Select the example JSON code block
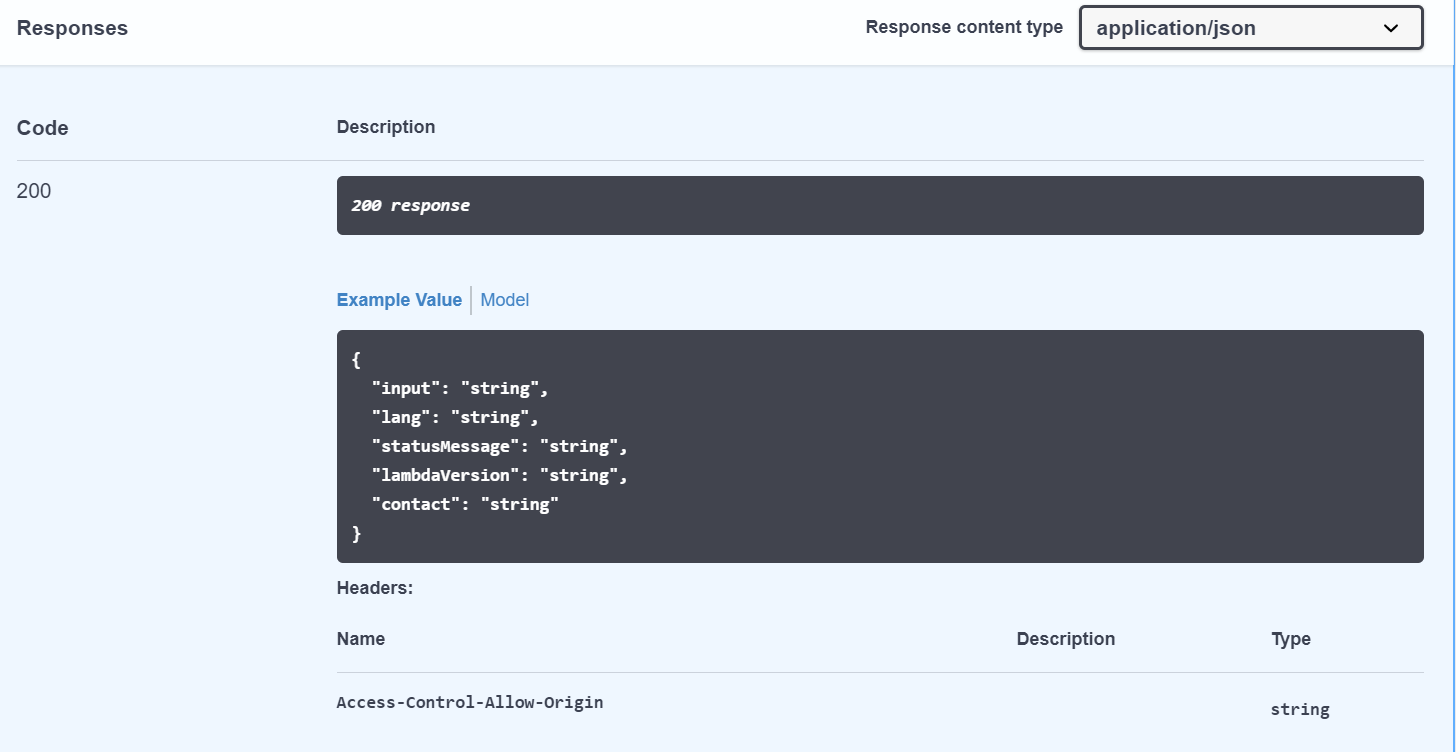This screenshot has width=1456, height=752. coord(880,445)
